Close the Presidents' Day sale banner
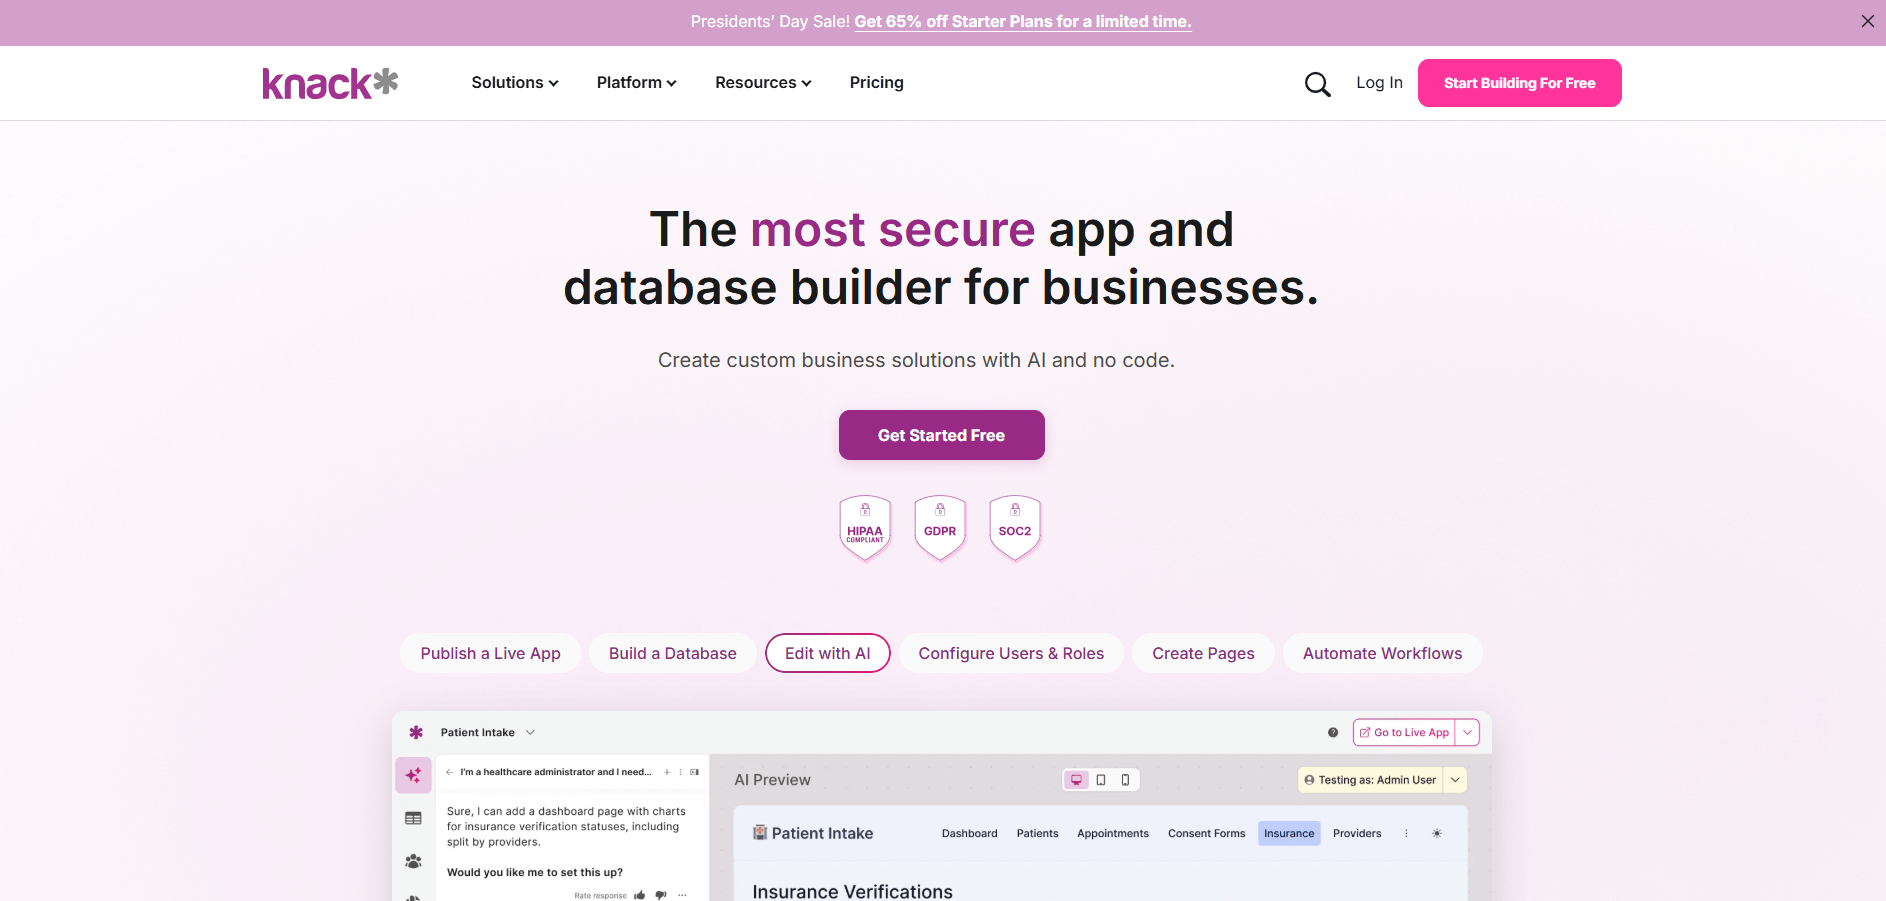This screenshot has width=1886, height=901. click(1867, 21)
